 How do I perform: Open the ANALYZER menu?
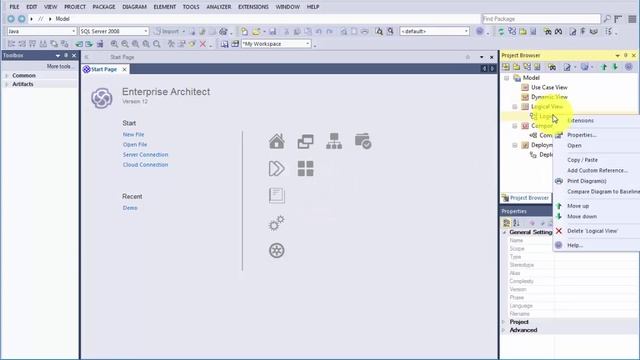[x=219, y=7]
